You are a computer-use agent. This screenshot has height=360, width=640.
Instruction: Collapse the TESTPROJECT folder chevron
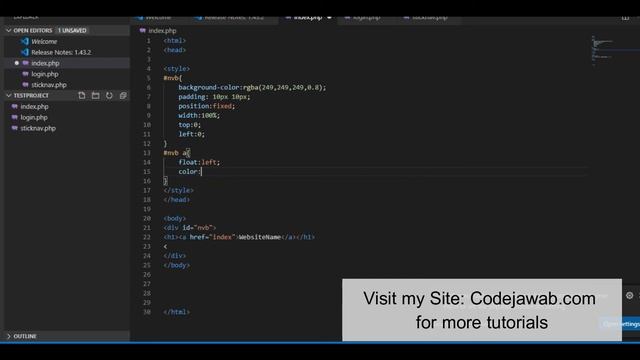(x=9, y=96)
